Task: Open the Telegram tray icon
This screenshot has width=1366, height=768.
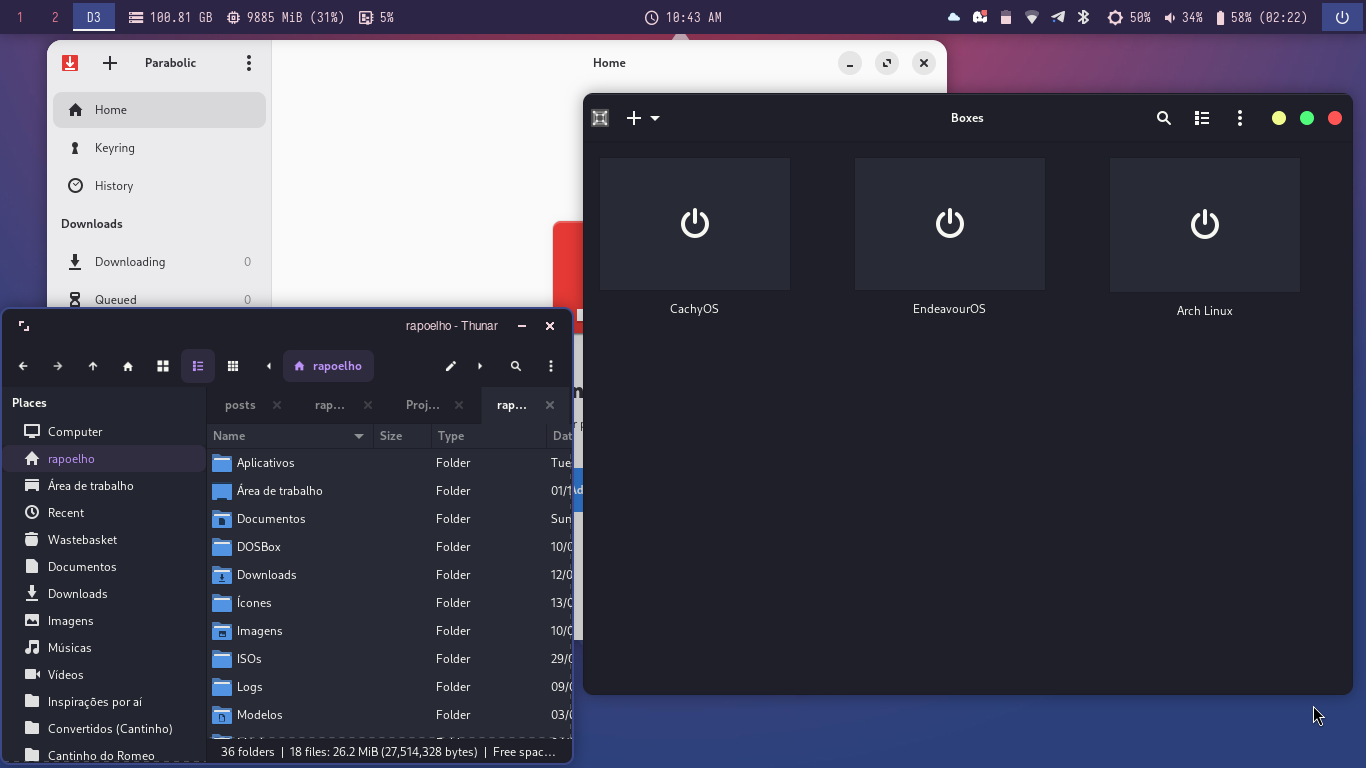Action: (x=1058, y=17)
